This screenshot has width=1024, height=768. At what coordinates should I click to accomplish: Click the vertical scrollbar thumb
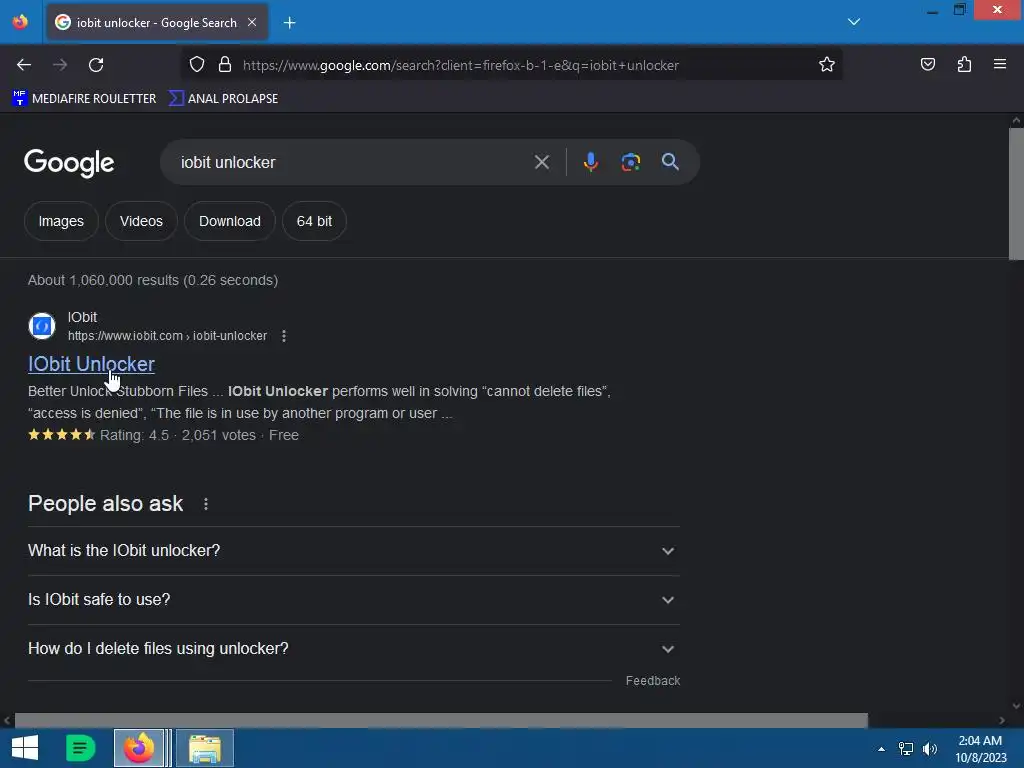1016,194
